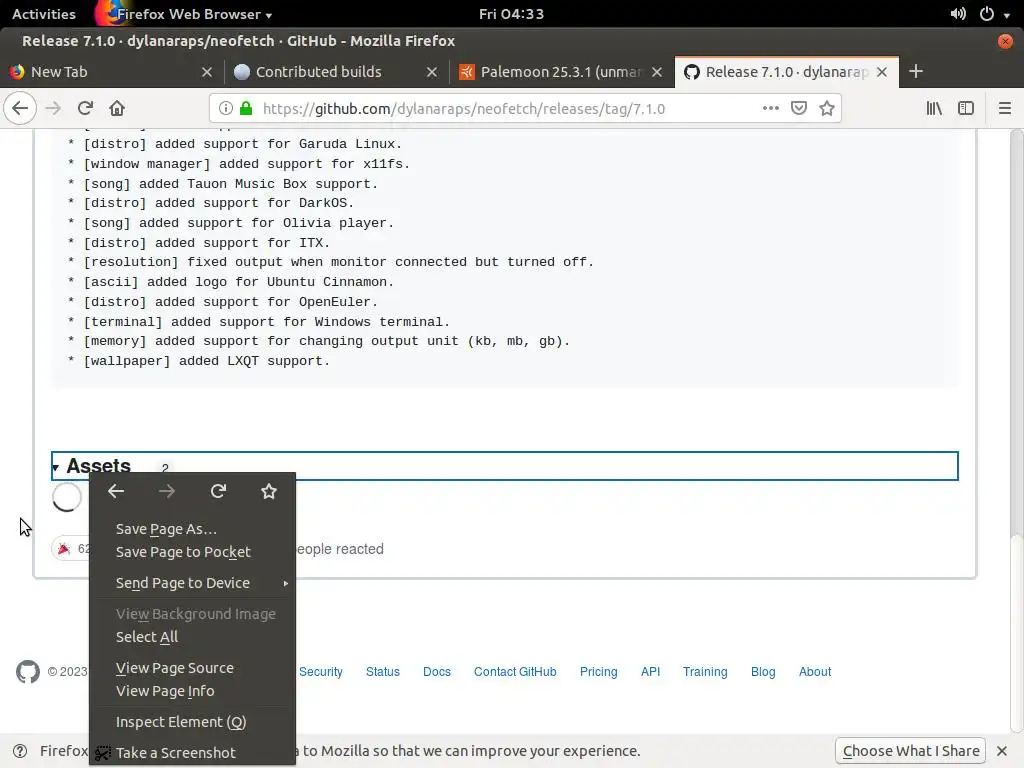This screenshot has height=768, width=1024.
Task: Bookmark this page with the star icon
Action: pyautogui.click(x=827, y=108)
